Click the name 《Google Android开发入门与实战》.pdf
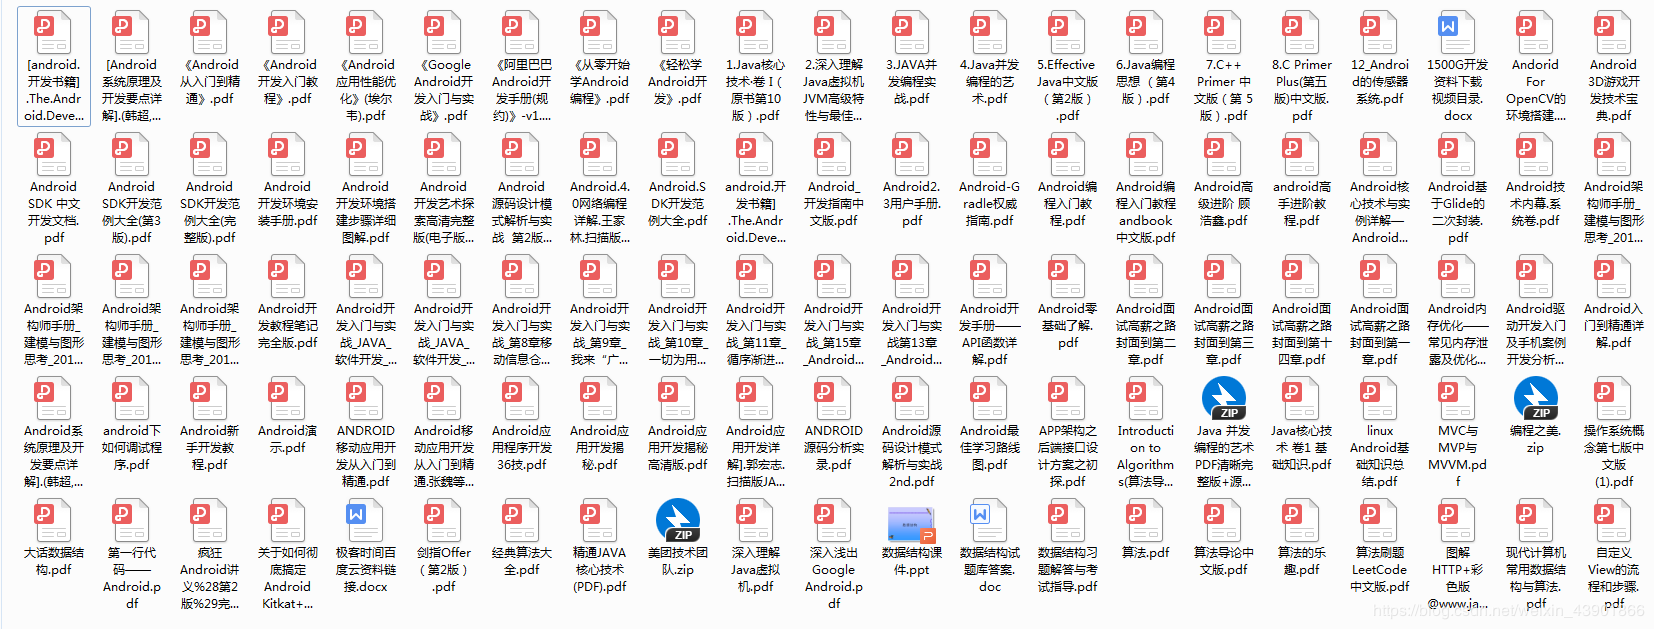The height and width of the screenshot is (629, 1654). (444, 90)
